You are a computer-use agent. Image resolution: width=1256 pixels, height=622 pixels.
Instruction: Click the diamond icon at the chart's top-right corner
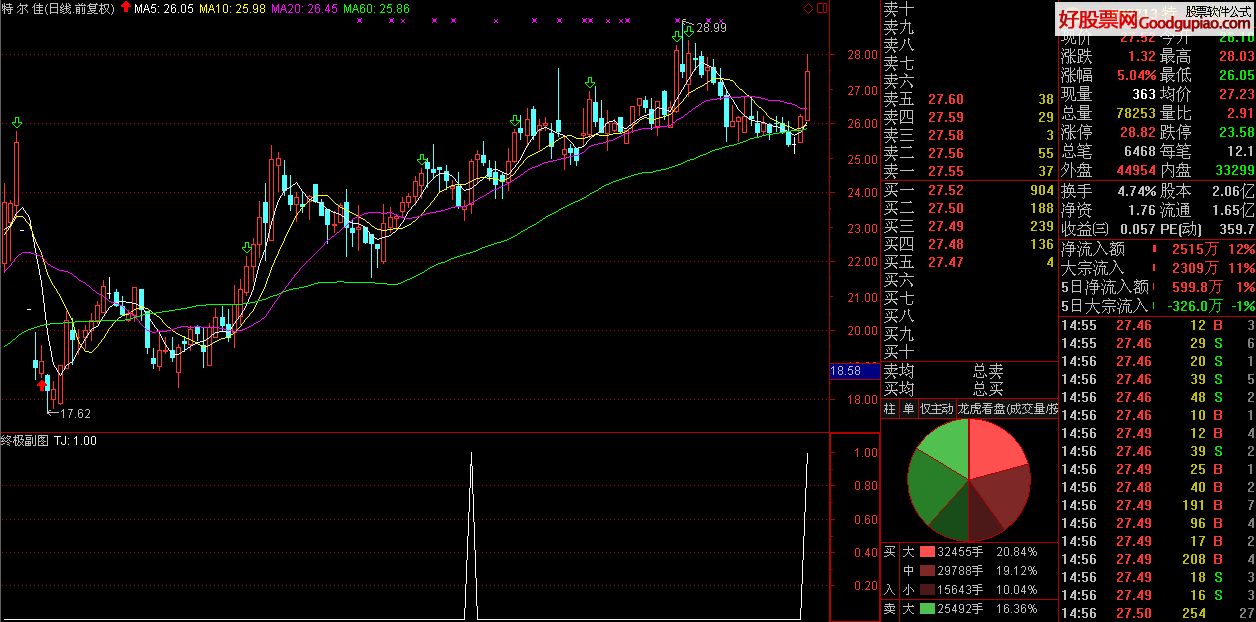click(808, 8)
